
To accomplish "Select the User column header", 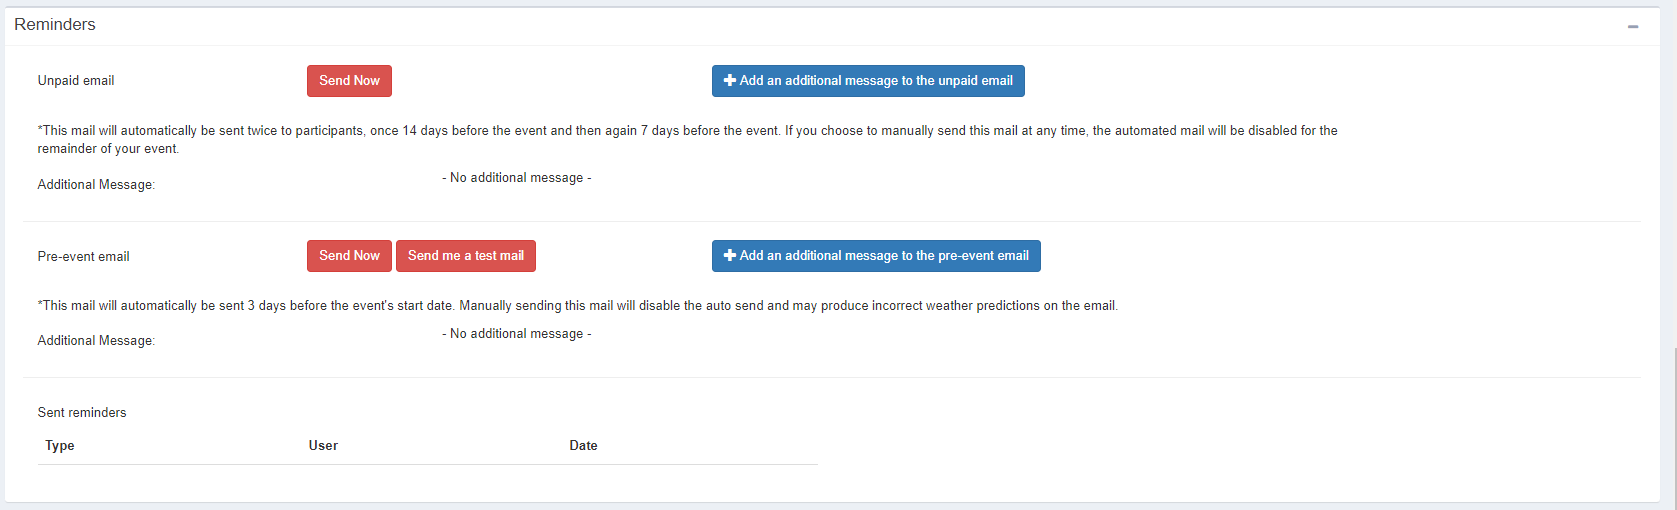I will [323, 446].
